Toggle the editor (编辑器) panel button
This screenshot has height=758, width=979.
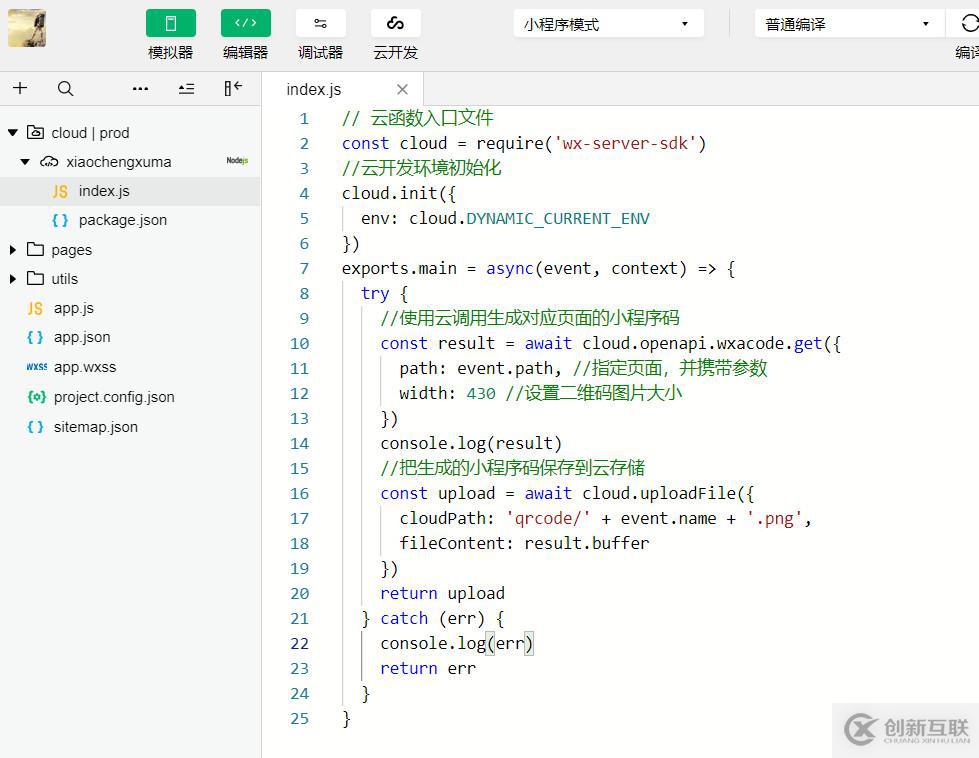(245, 24)
